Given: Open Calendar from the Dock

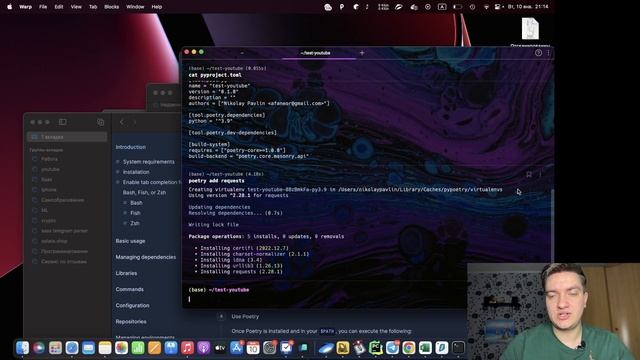Looking at the screenshot, I should [253, 348].
